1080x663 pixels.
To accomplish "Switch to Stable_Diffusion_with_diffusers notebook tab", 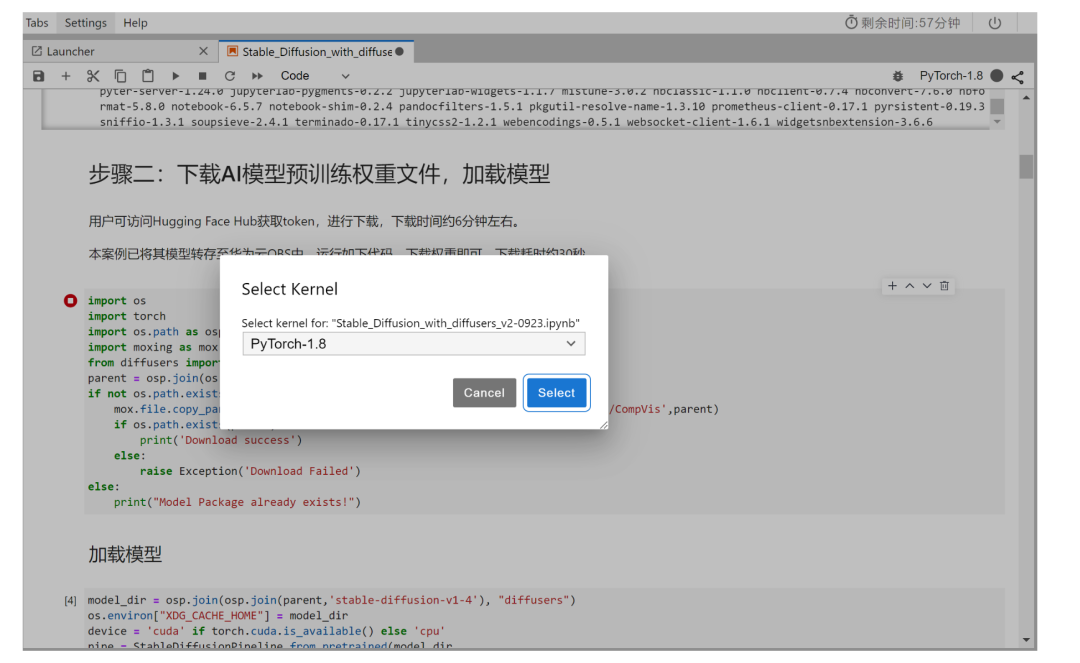I will [316, 52].
